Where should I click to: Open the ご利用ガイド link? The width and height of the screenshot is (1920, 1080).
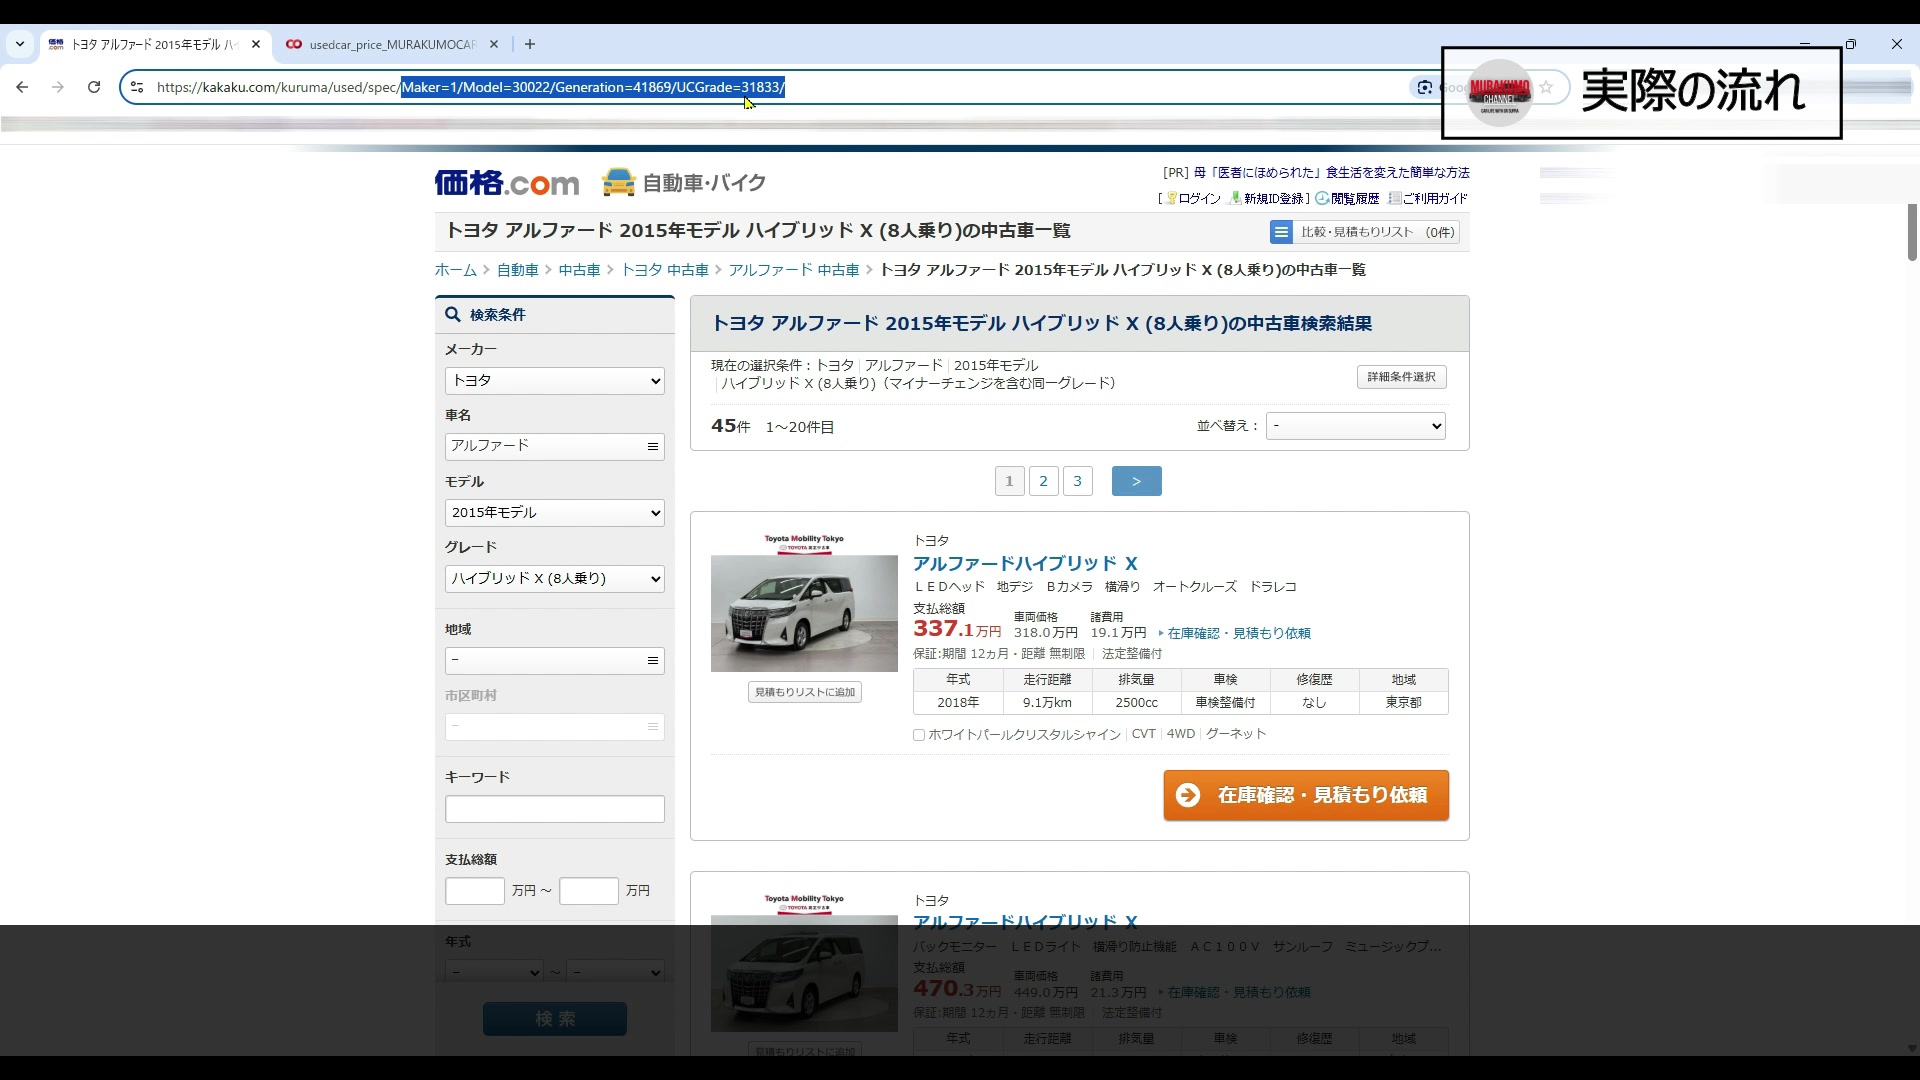(1434, 199)
